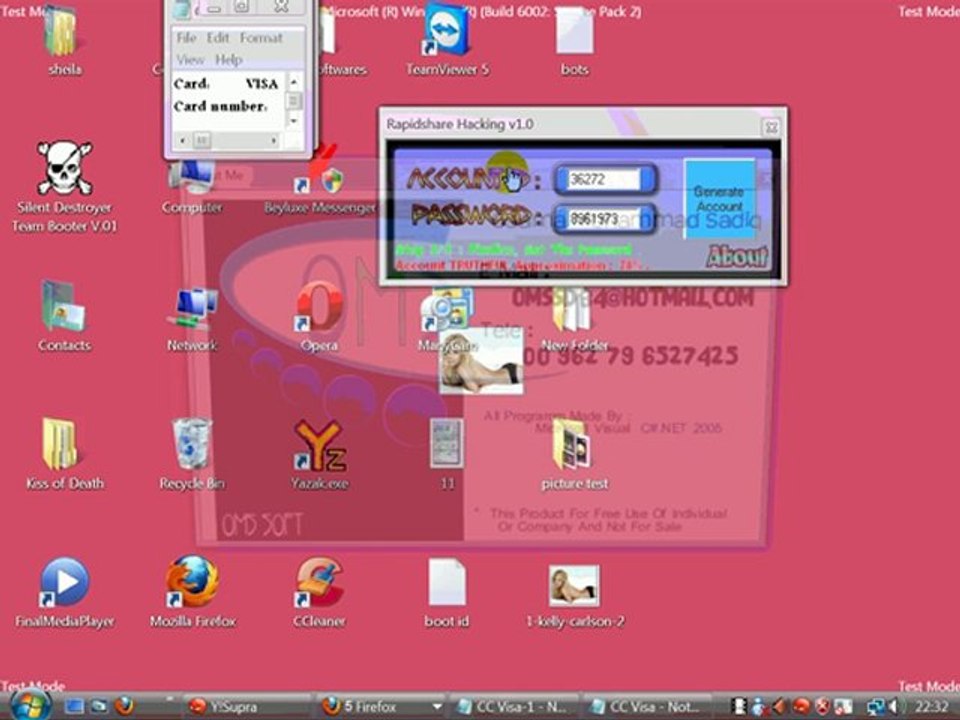Screen dimensions: 960x720
Task: Launch Mozilla Firefox desktop shortcut
Action: [x=192, y=593]
